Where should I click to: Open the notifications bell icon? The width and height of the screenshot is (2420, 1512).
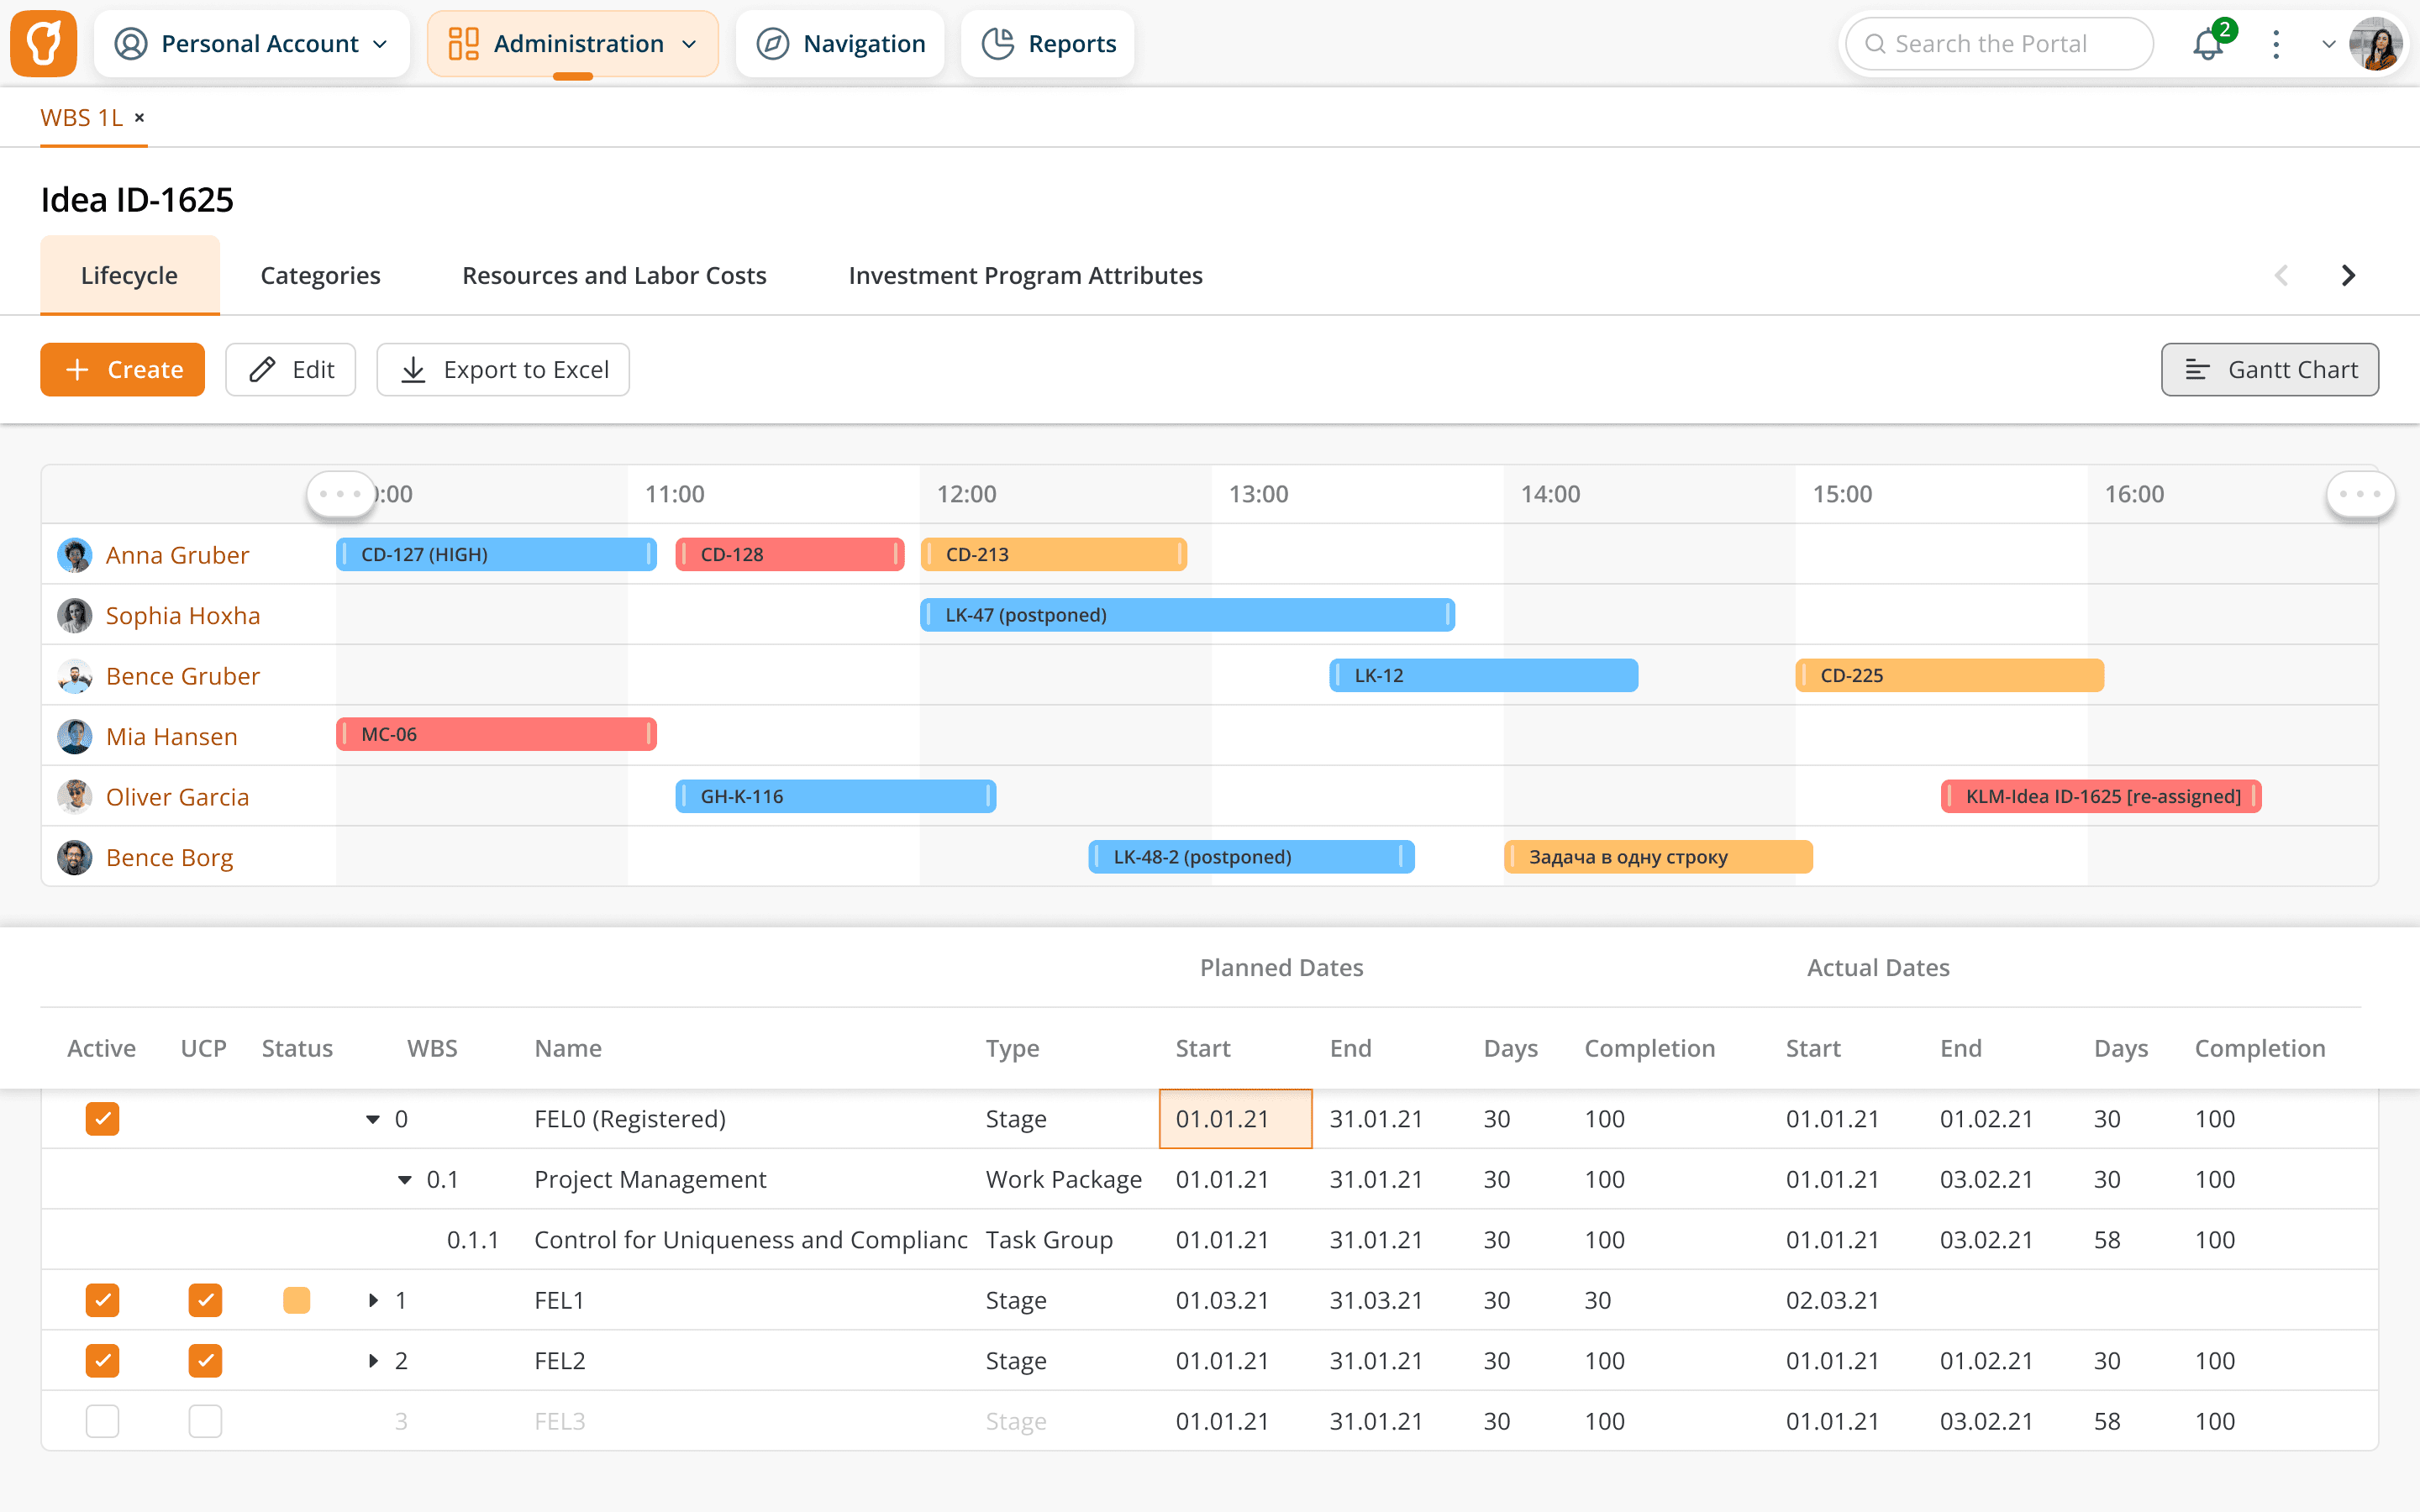pos(2207,45)
